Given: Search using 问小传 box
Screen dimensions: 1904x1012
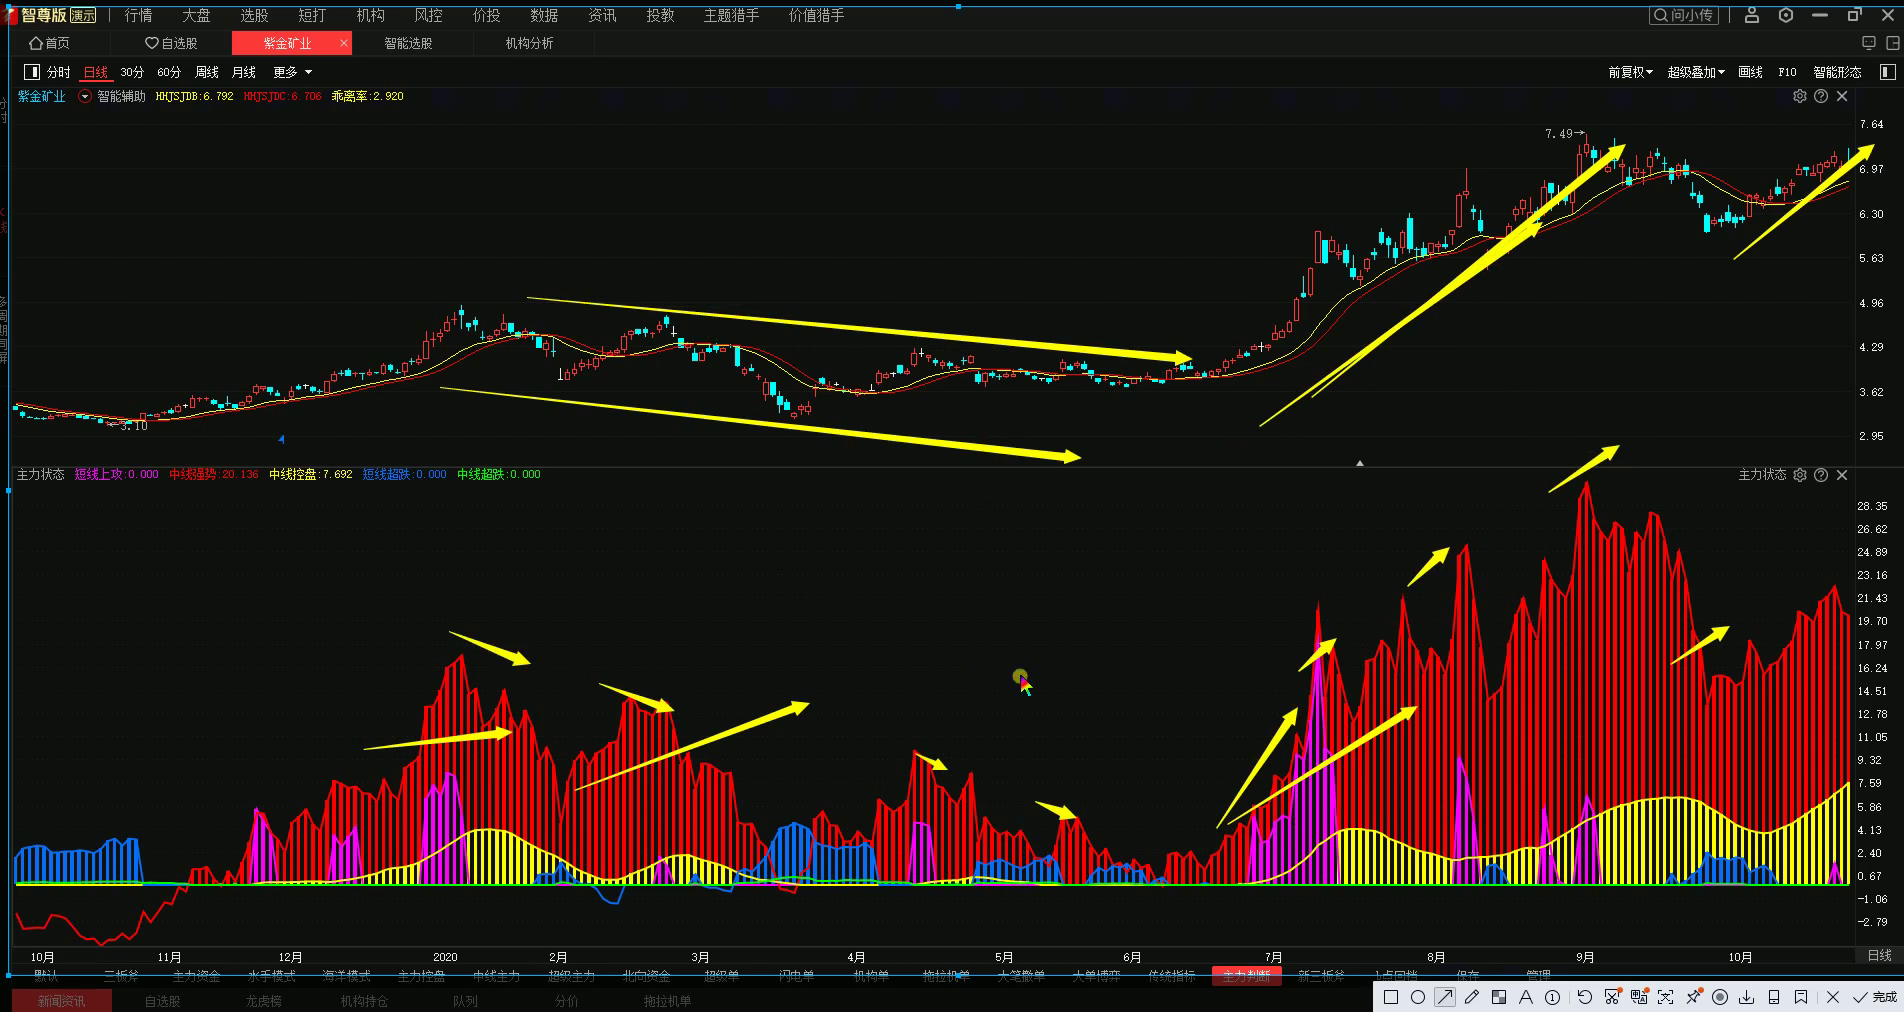Looking at the screenshot, I should click(1686, 15).
